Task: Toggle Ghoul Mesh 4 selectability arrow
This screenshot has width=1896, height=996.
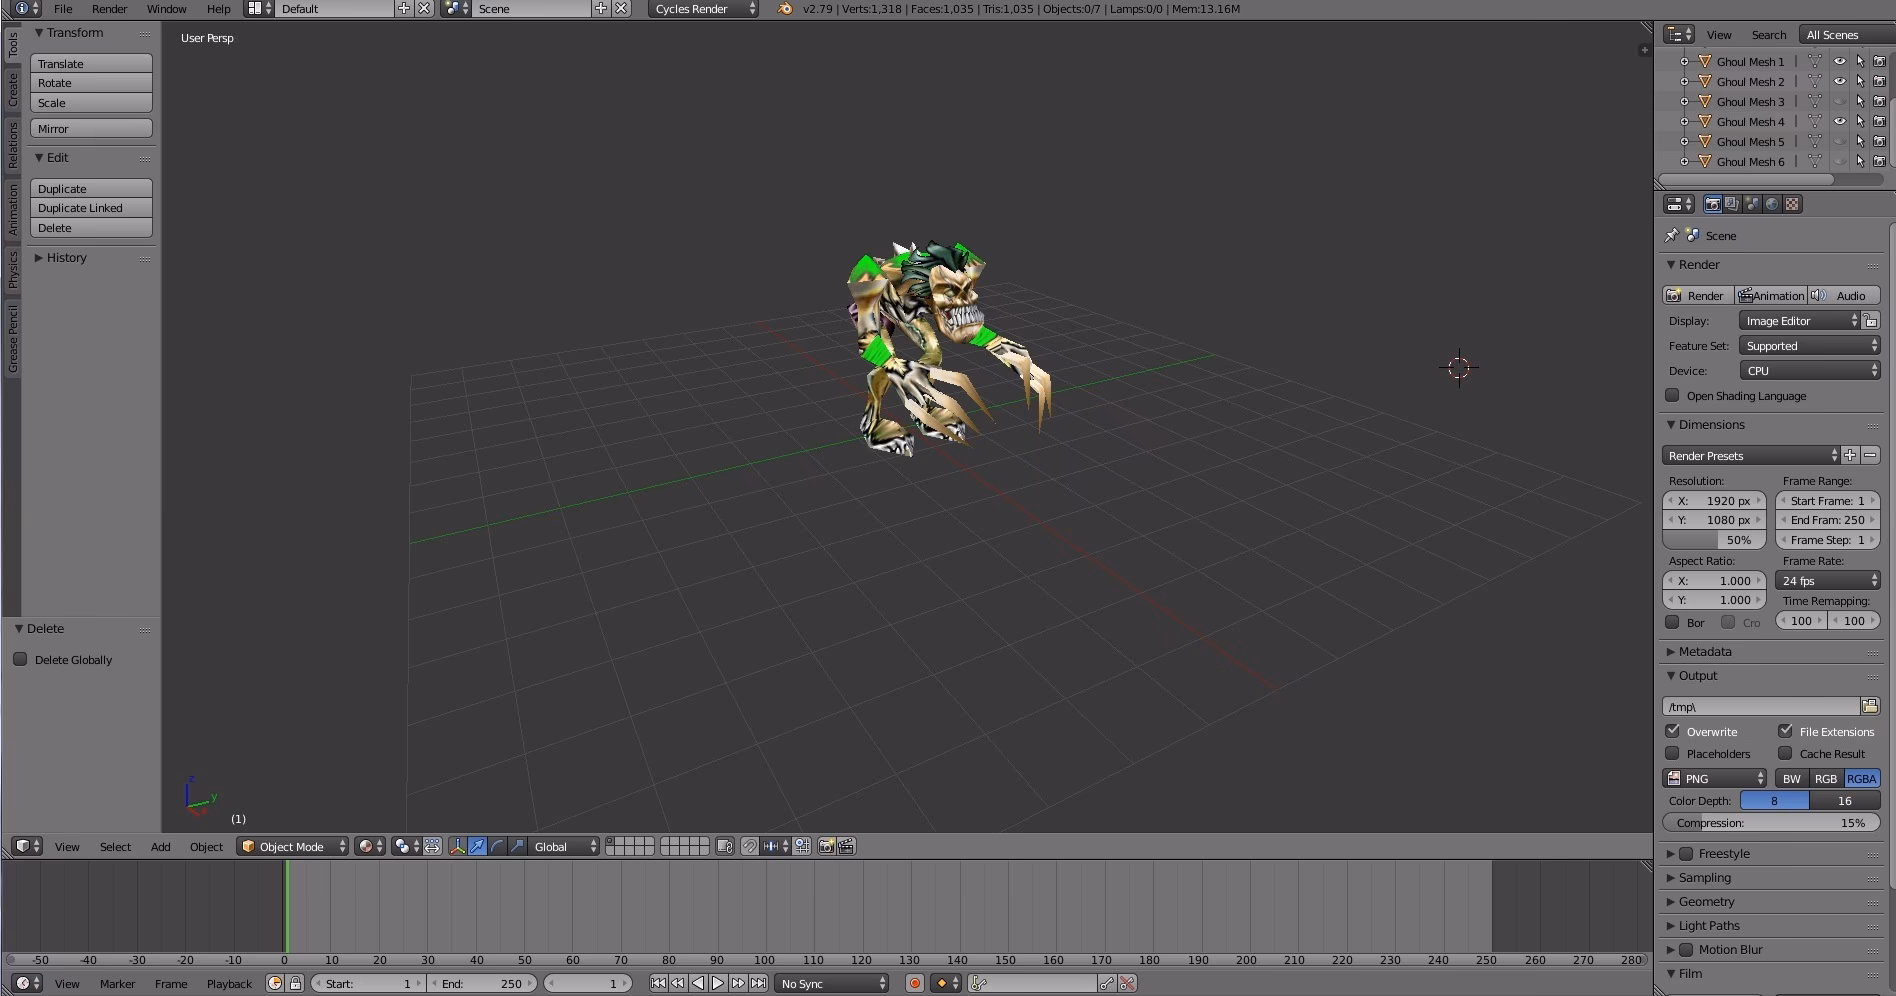Action: click(x=1860, y=121)
